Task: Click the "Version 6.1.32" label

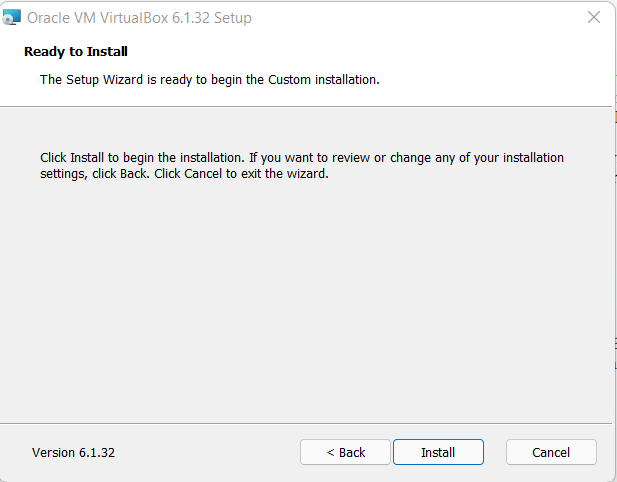Action: (x=73, y=452)
